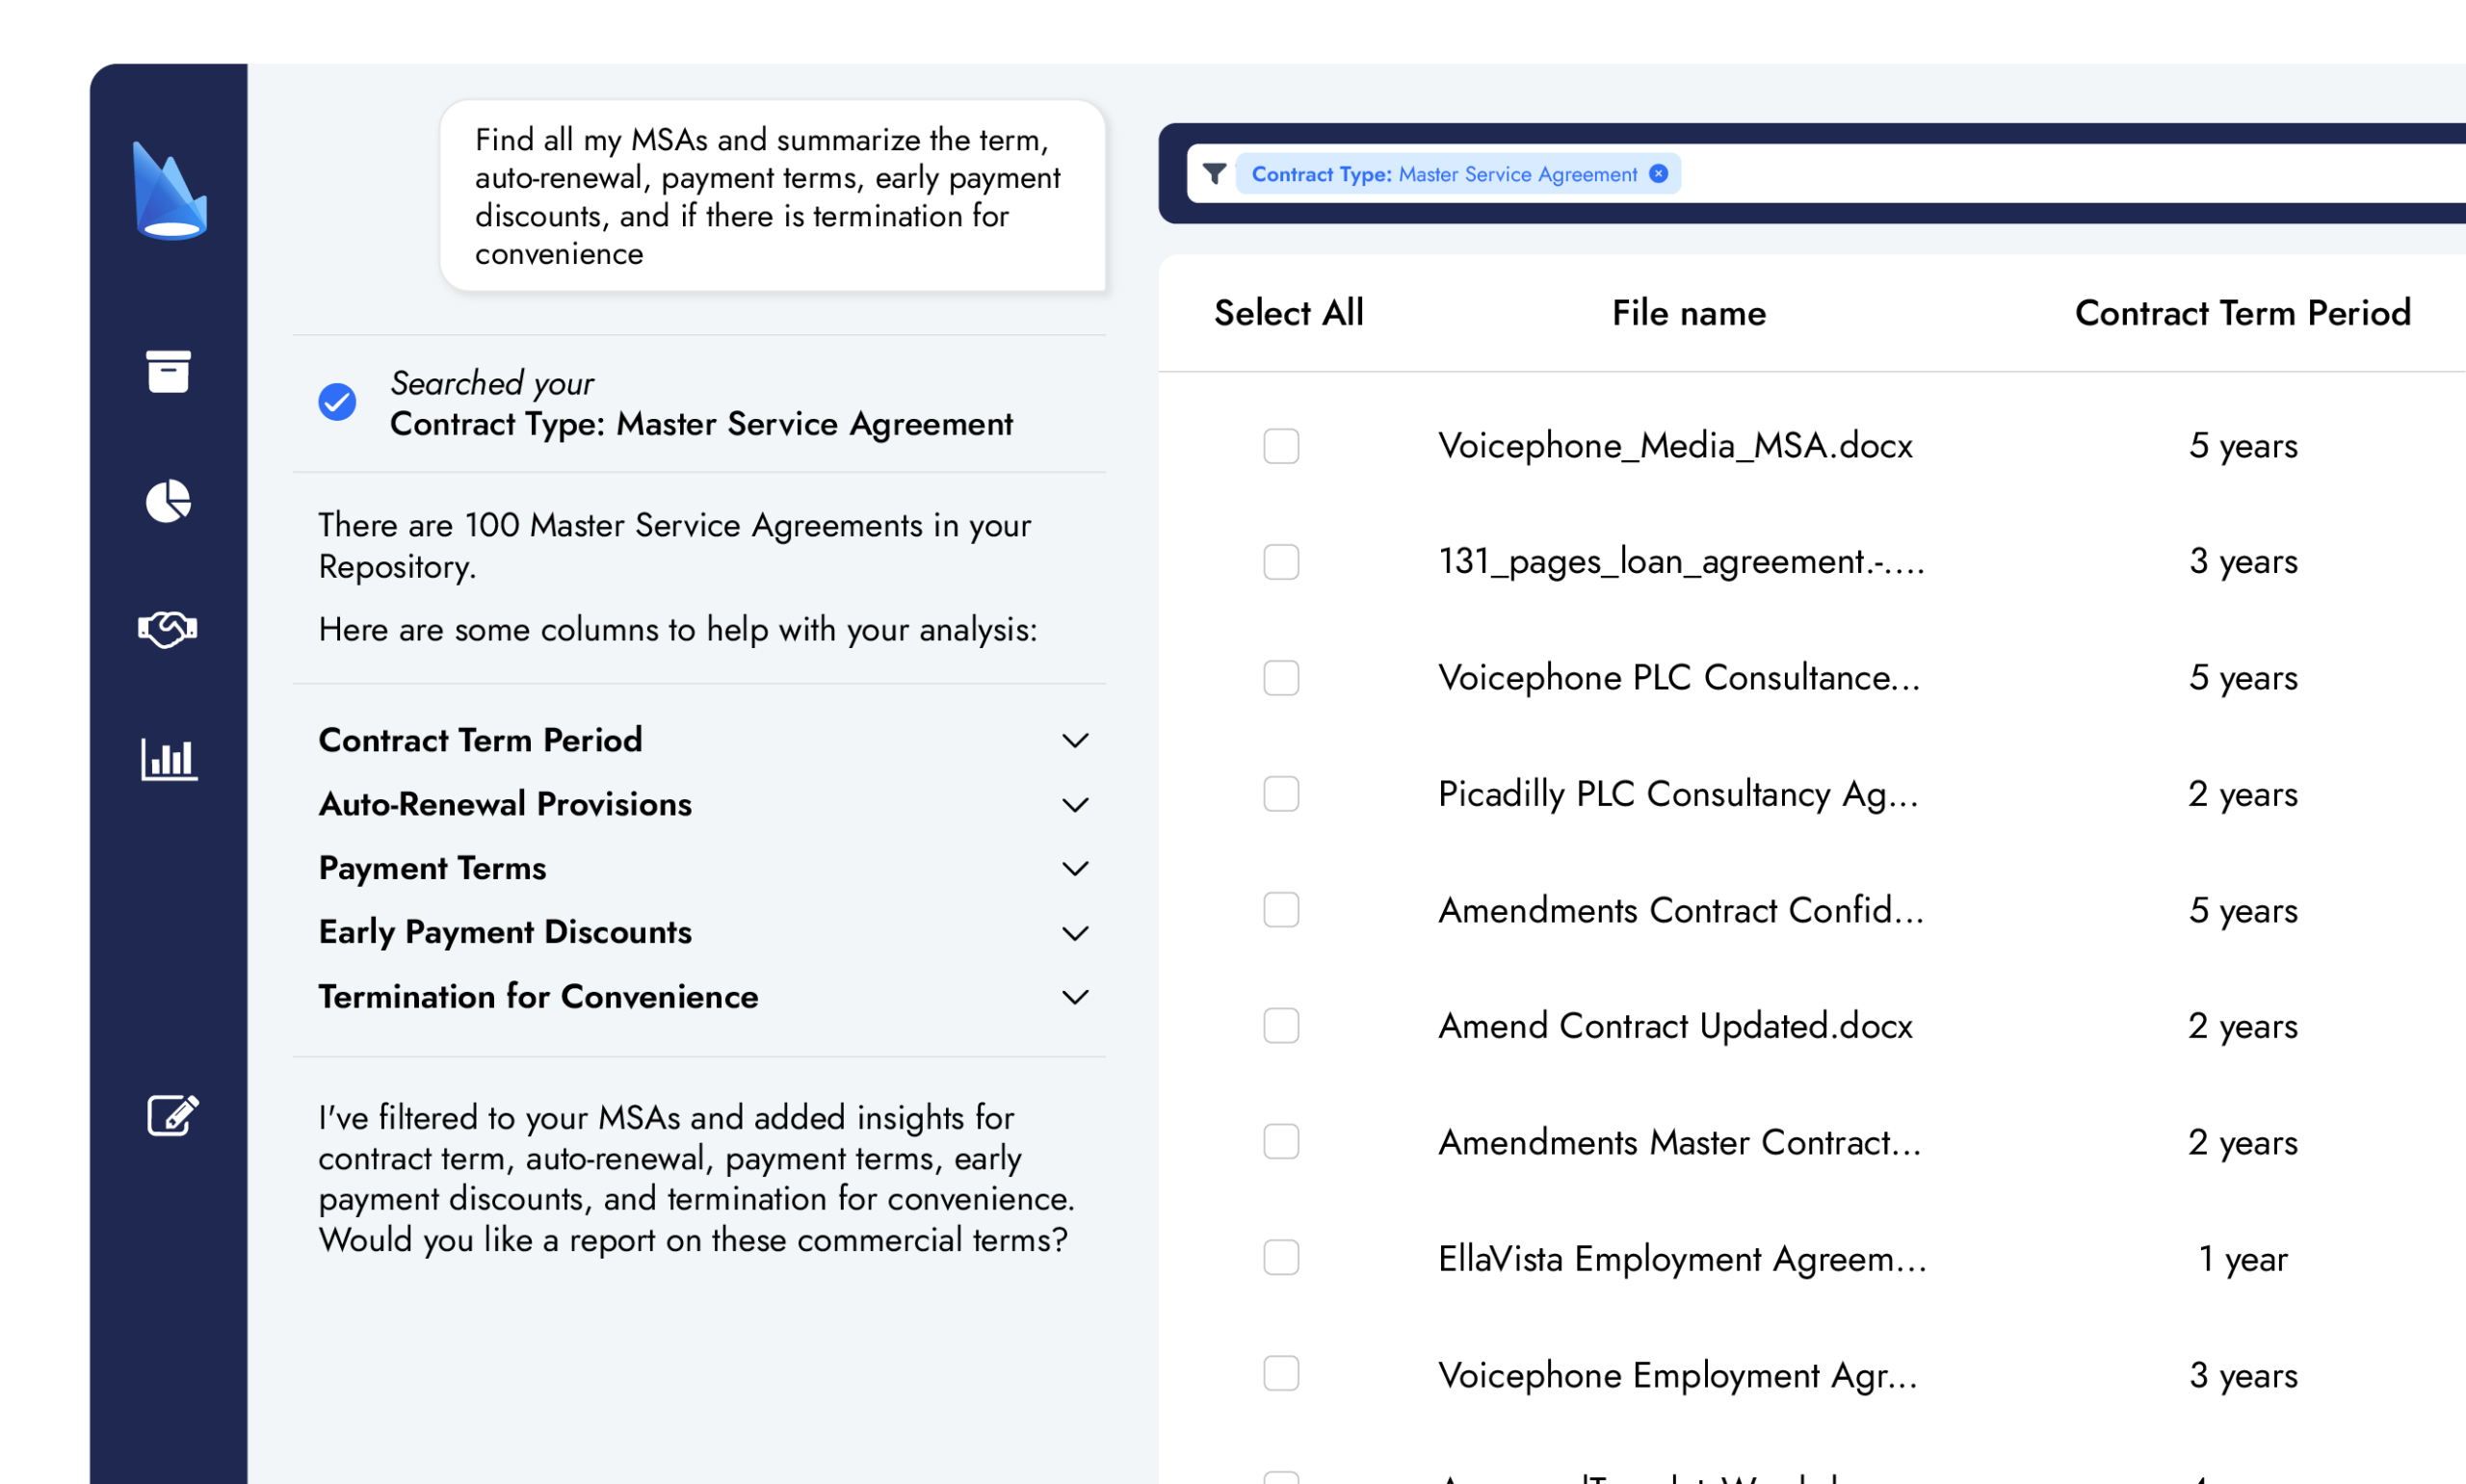2466x1484 pixels.
Task: Expand the Early Payment Discounts row
Action: pos(1075,933)
